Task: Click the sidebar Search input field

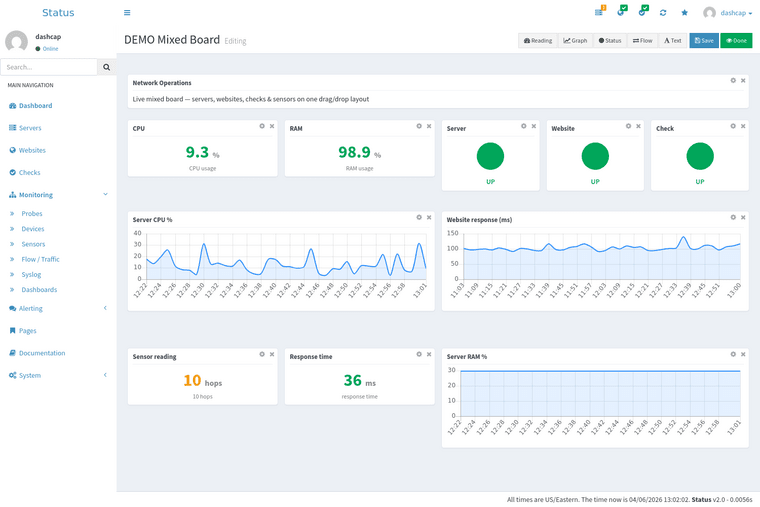Action: click(49, 67)
